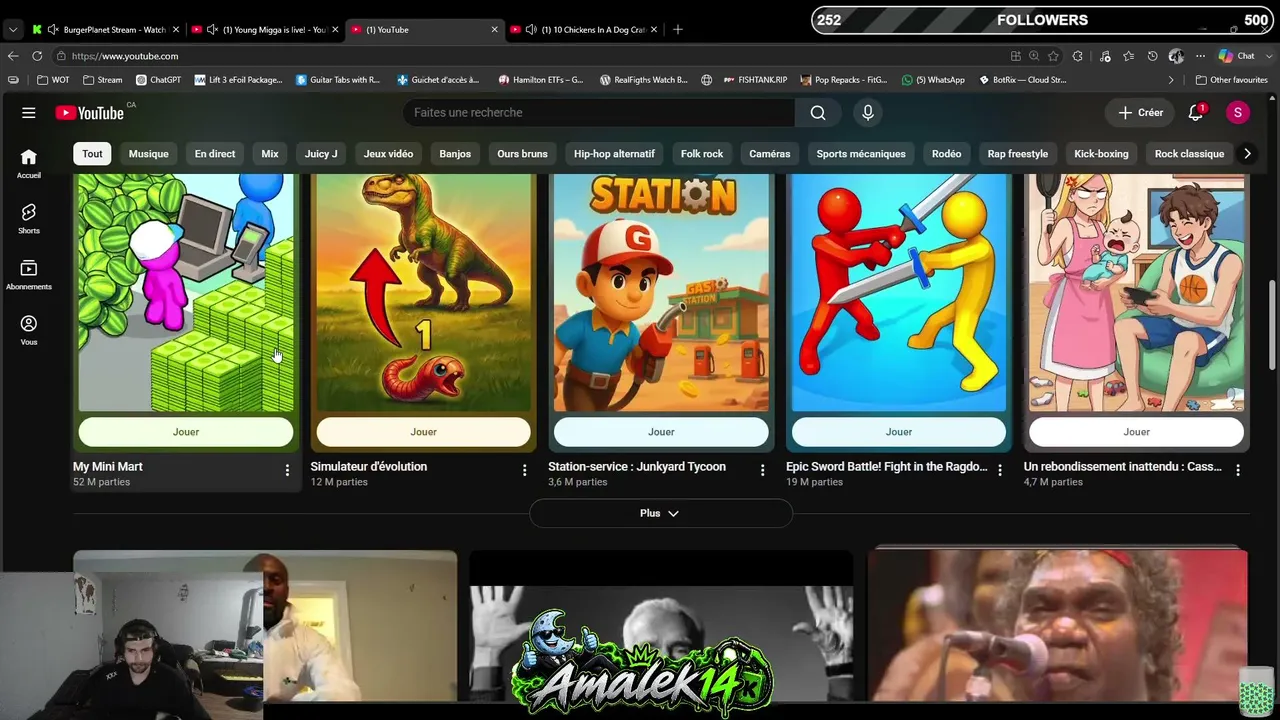Open the (5) WhatsApp bookmark
Image resolution: width=1280 pixels, height=720 pixels.
point(933,80)
